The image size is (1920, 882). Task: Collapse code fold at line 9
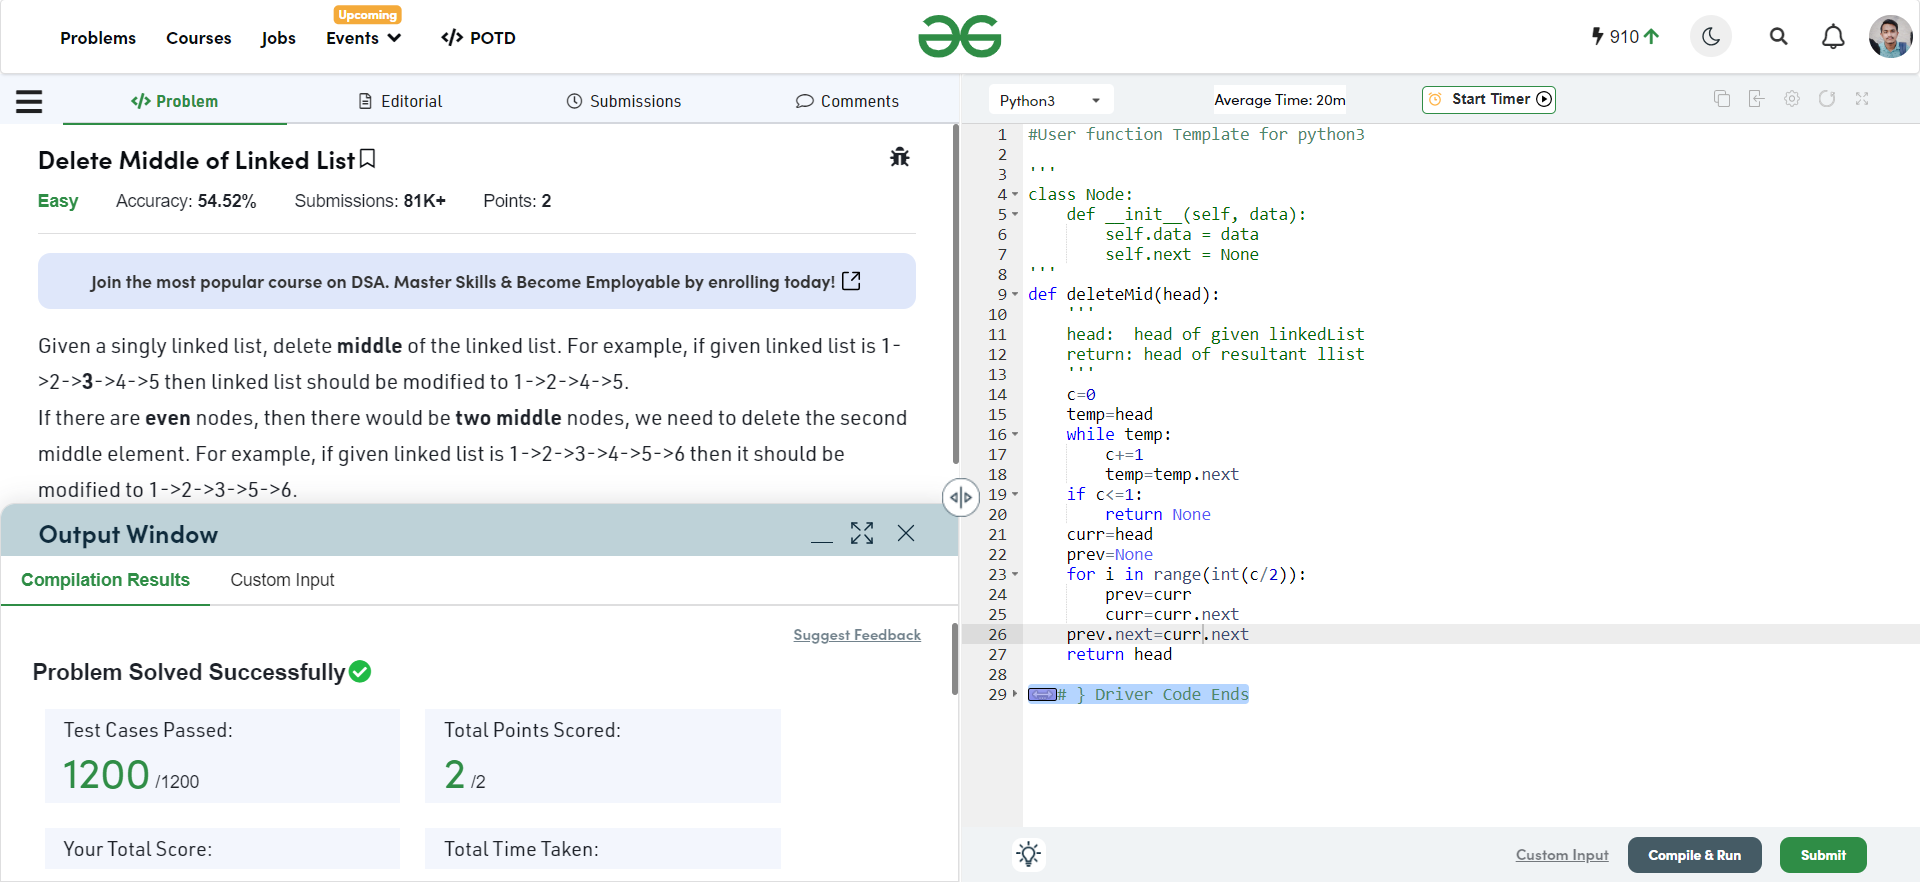point(1015,295)
